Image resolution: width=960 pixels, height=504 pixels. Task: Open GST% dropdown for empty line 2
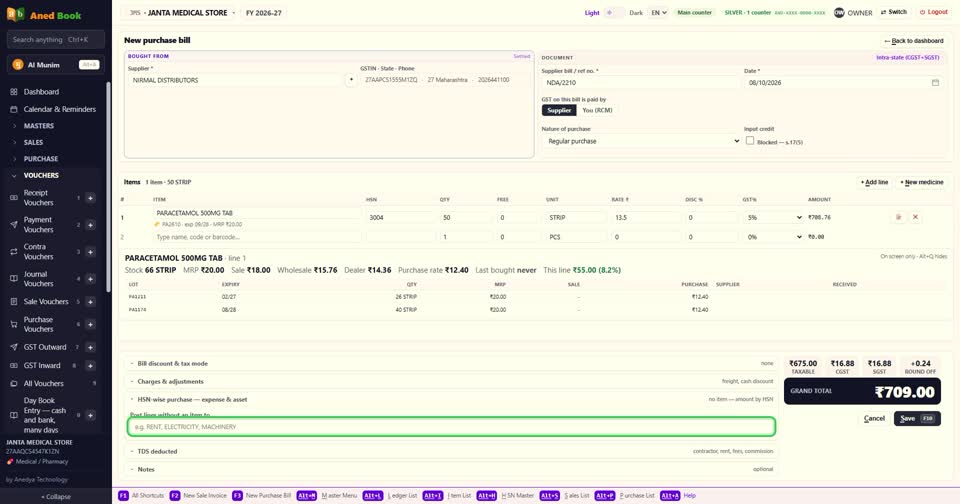[774, 237]
